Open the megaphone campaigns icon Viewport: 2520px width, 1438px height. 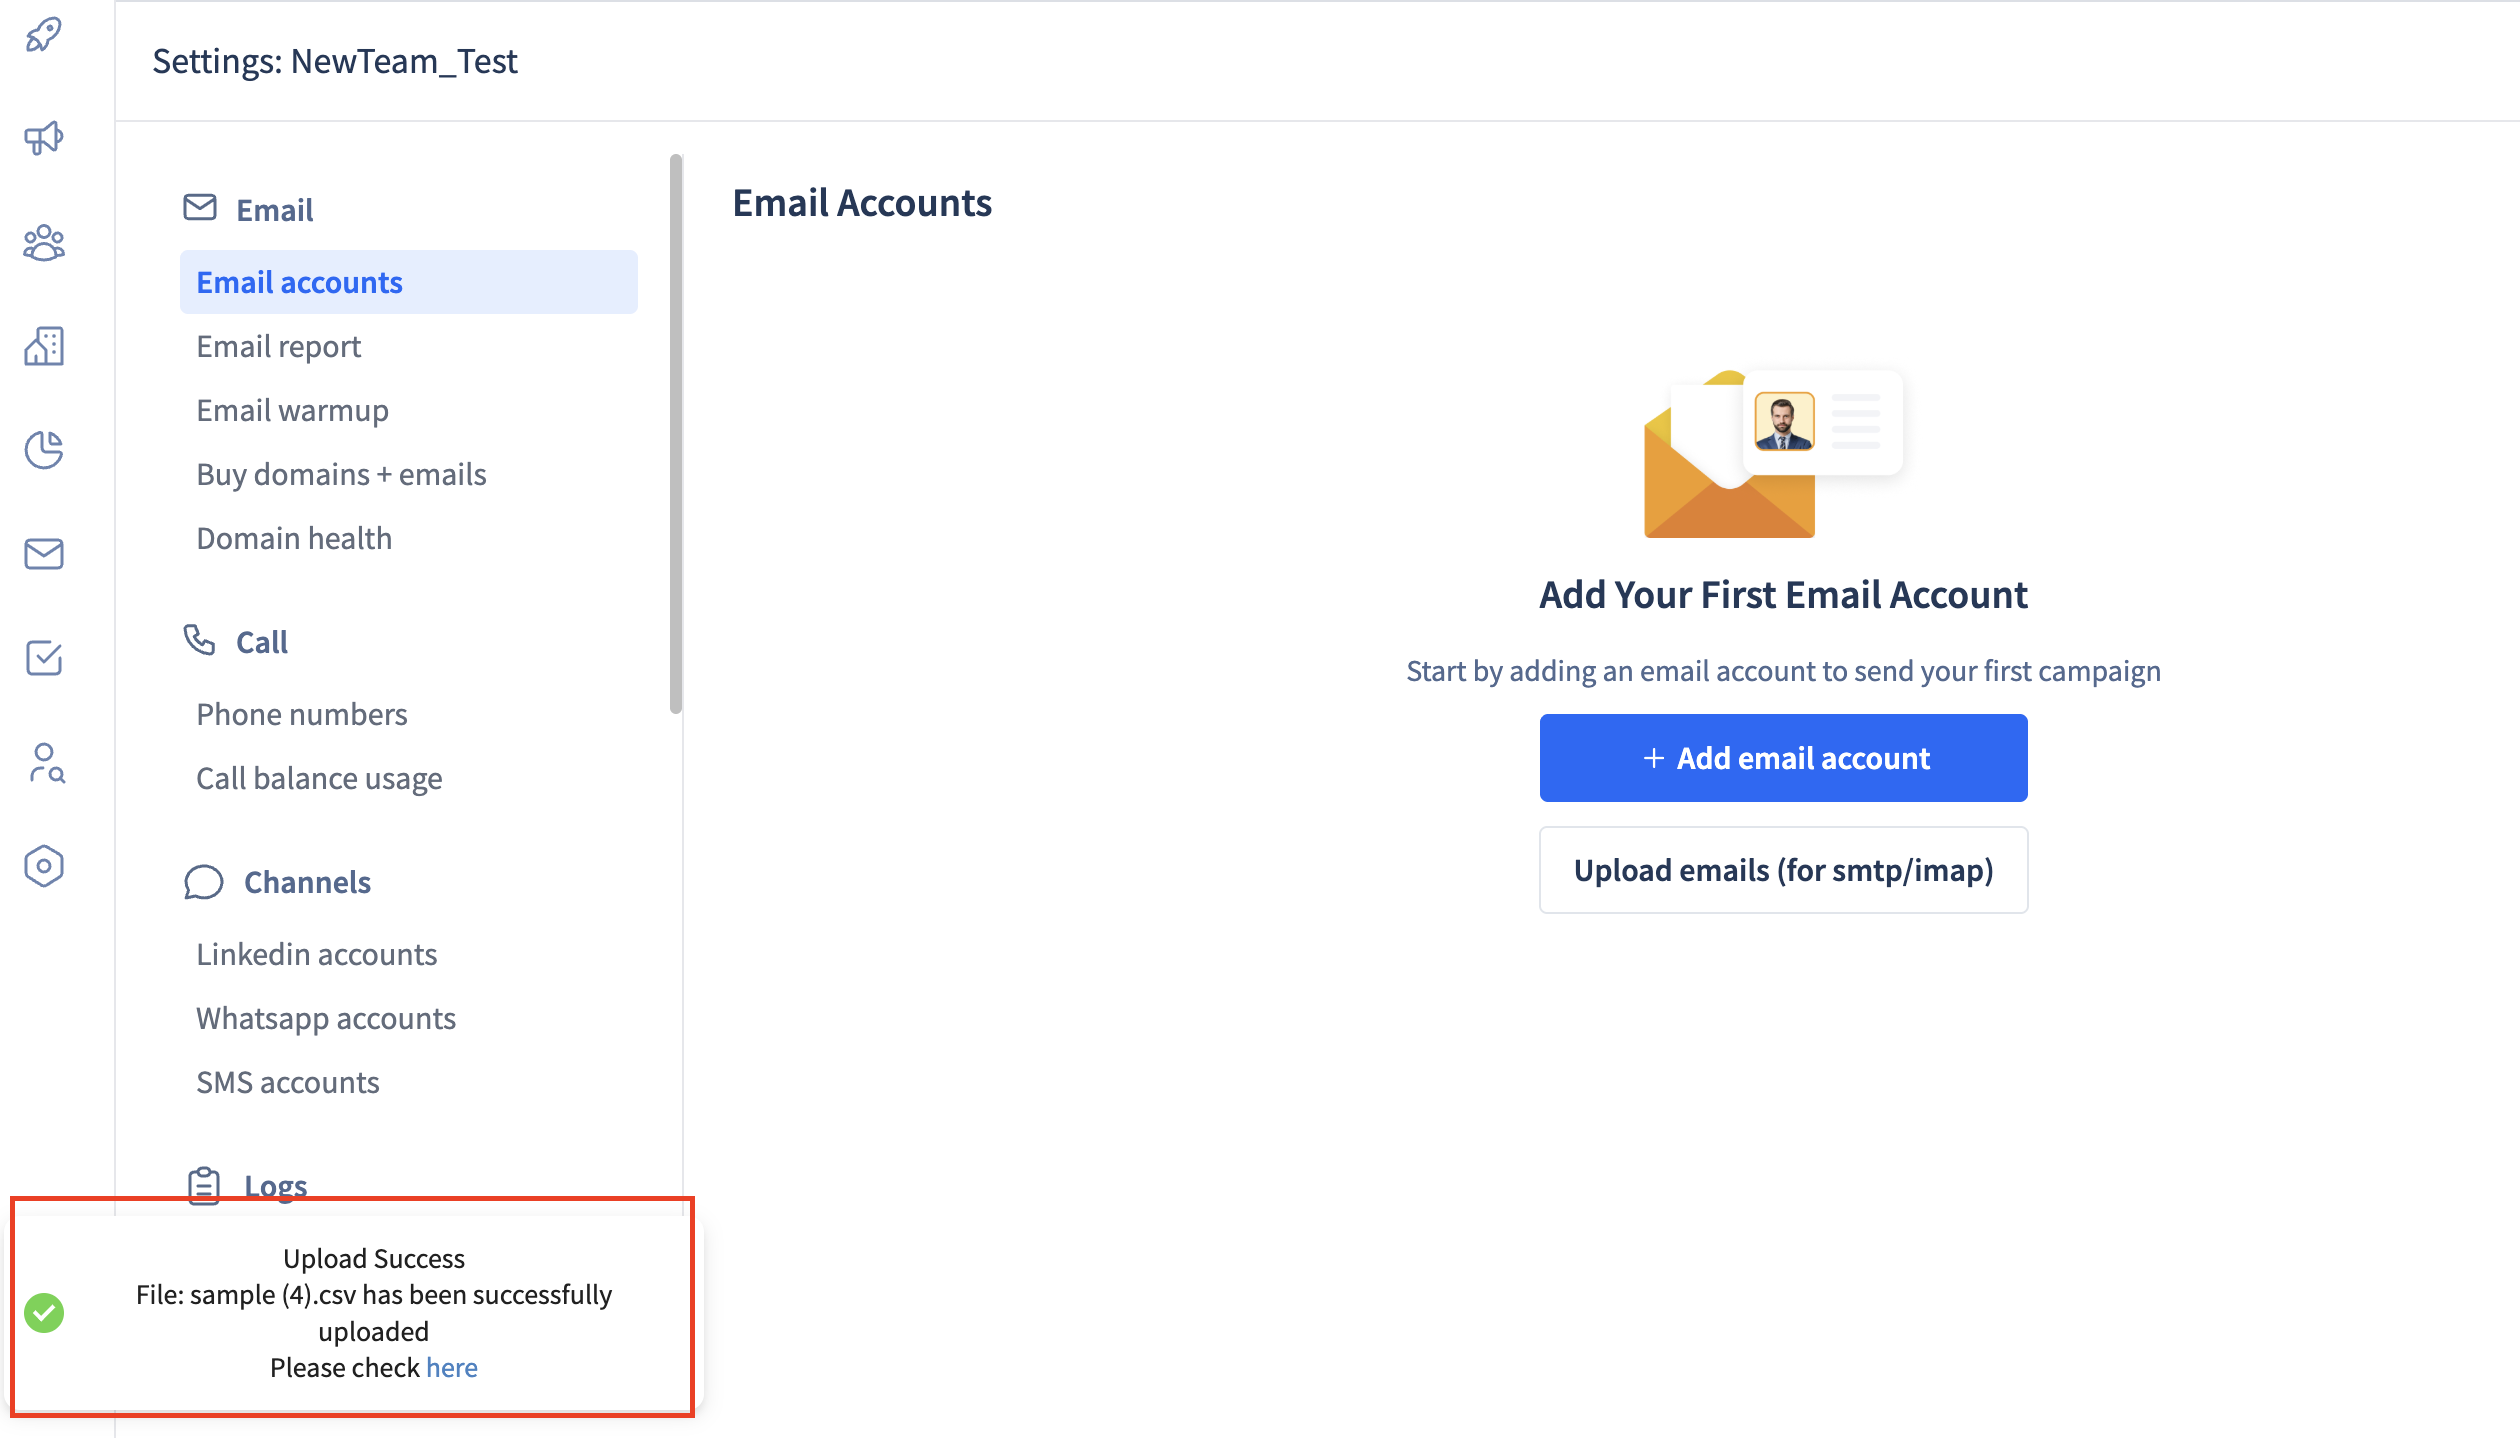click(x=44, y=138)
